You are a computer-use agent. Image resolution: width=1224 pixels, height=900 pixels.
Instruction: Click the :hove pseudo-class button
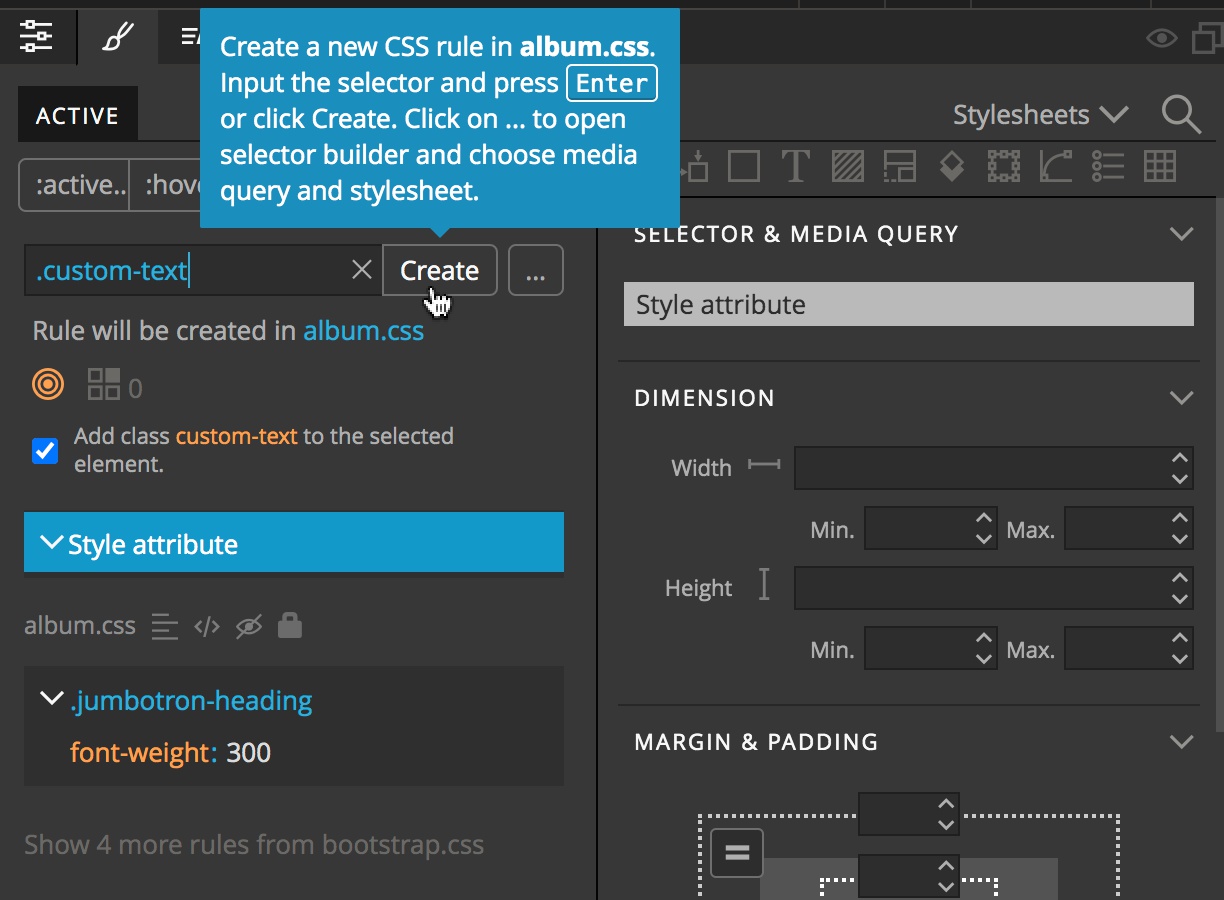pyautogui.click(x=166, y=185)
